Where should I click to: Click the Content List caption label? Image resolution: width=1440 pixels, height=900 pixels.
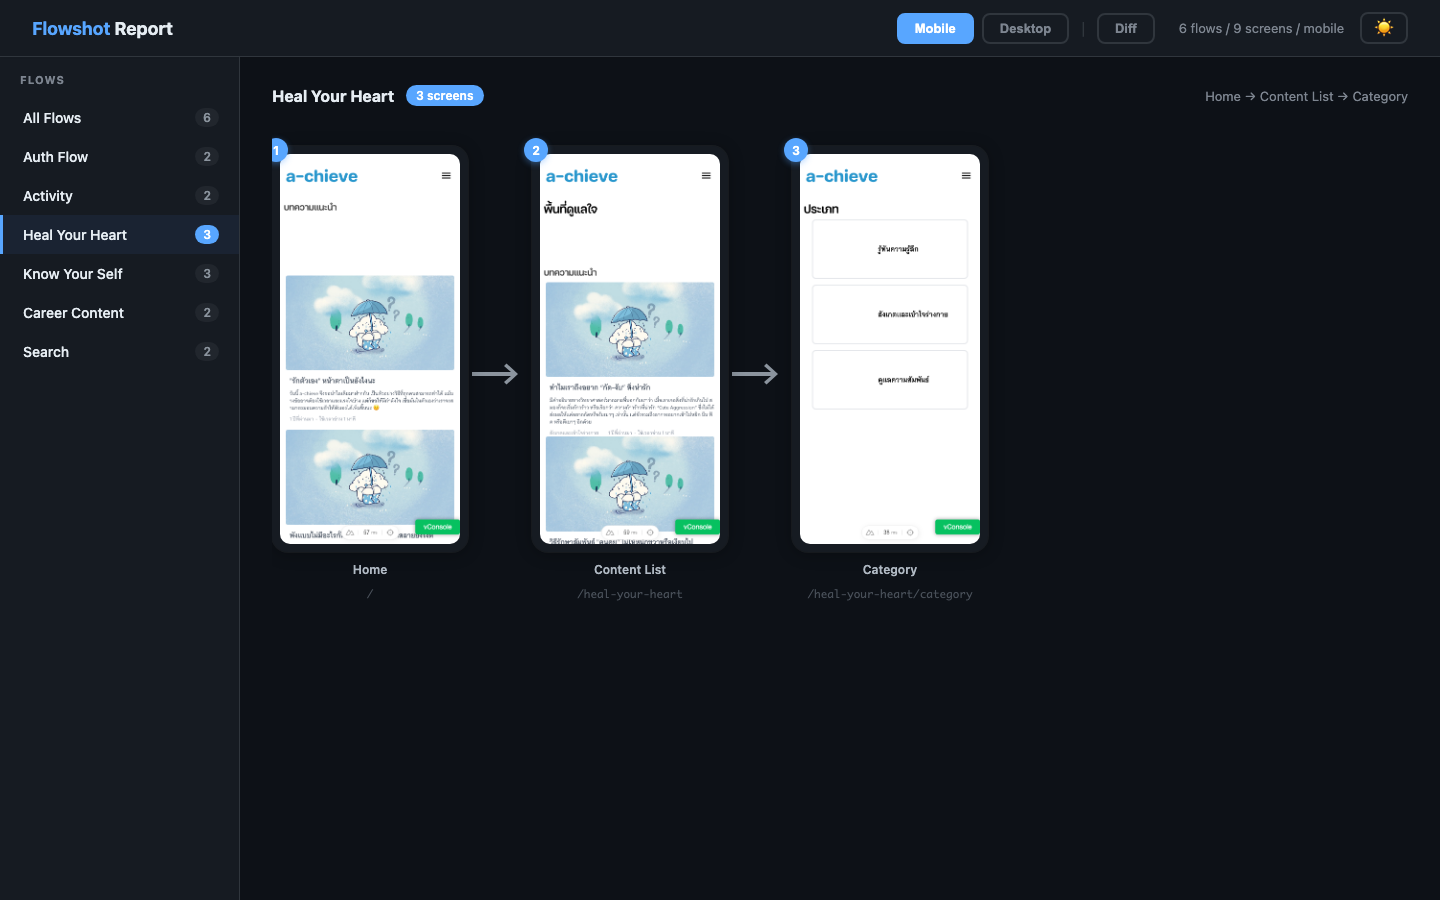(630, 570)
